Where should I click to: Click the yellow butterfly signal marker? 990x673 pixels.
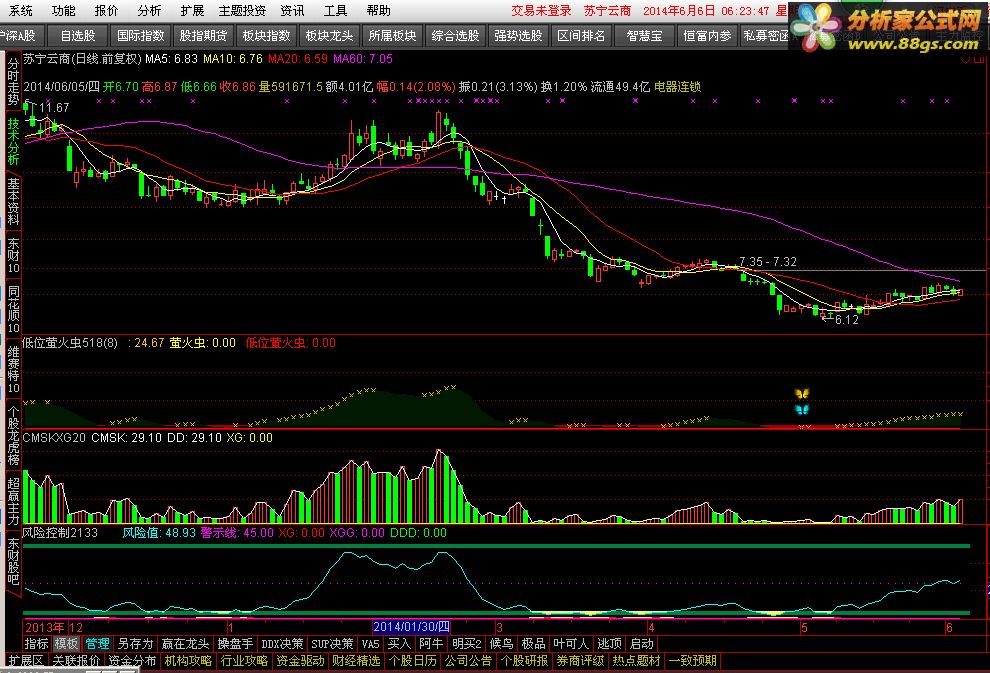point(802,394)
